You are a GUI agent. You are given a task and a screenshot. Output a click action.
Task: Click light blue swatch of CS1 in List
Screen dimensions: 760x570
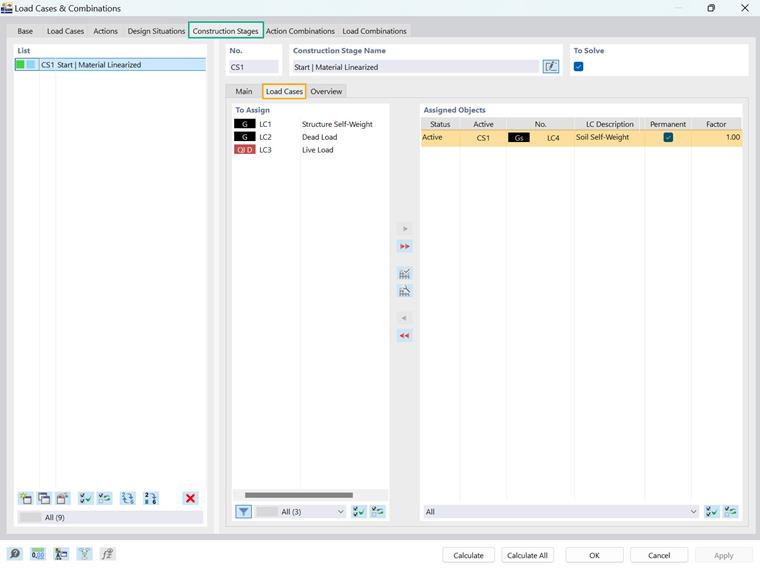pos(31,64)
